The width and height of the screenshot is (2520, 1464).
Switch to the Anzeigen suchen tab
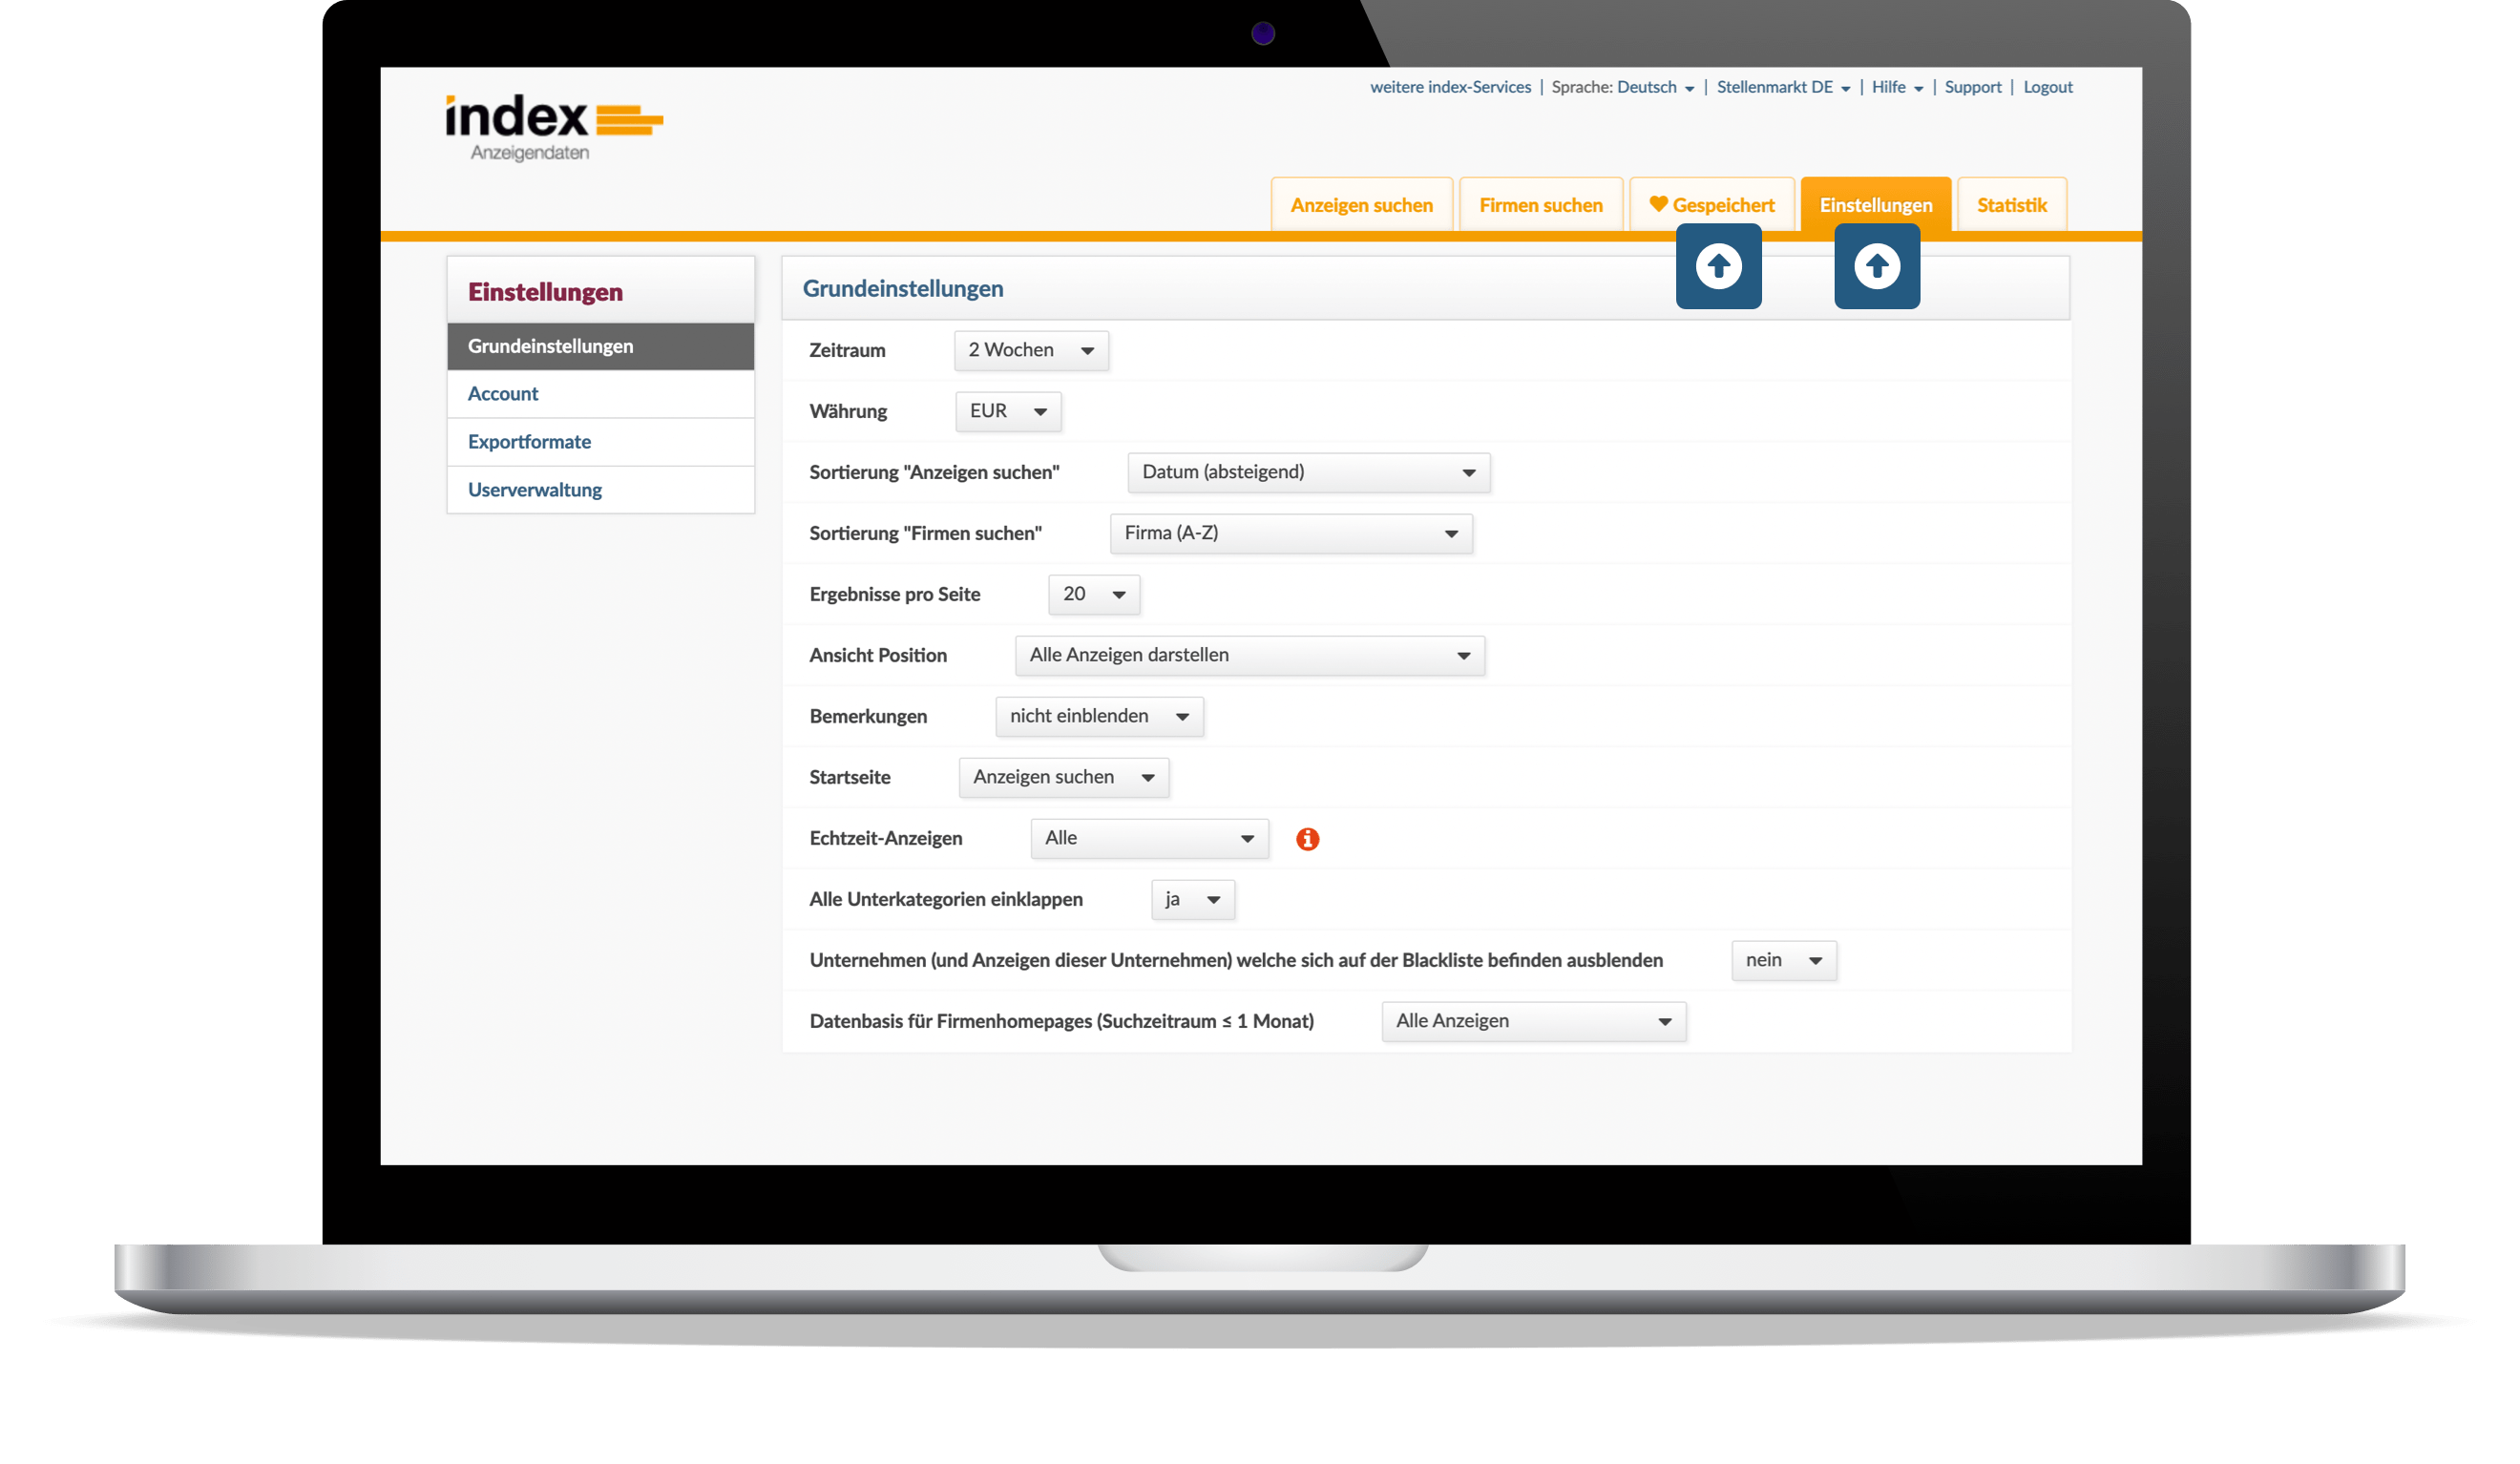tap(1361, 205)
